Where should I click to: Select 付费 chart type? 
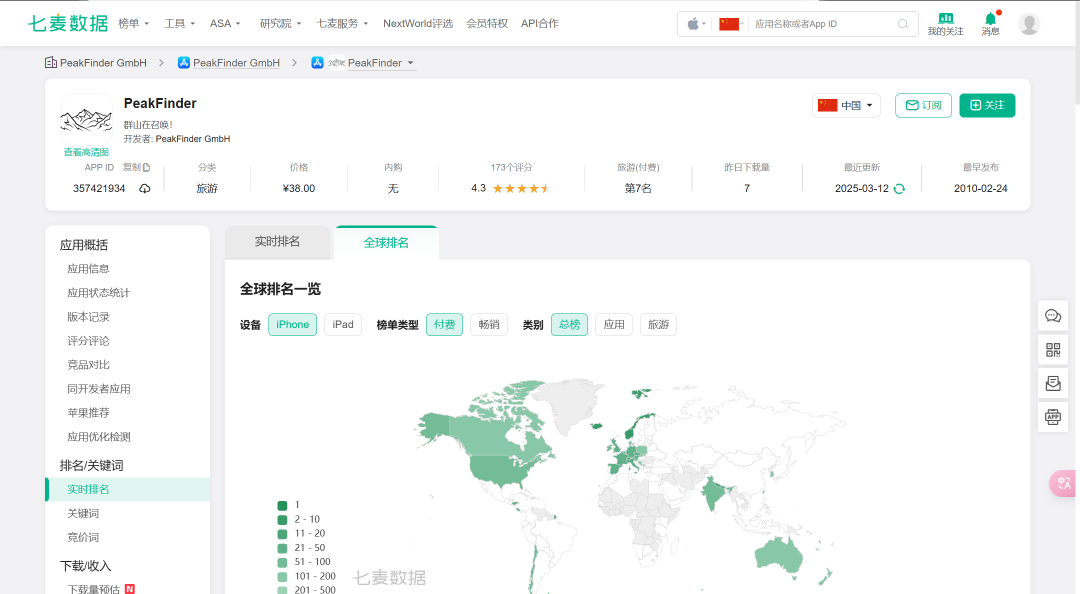(444, 325)
